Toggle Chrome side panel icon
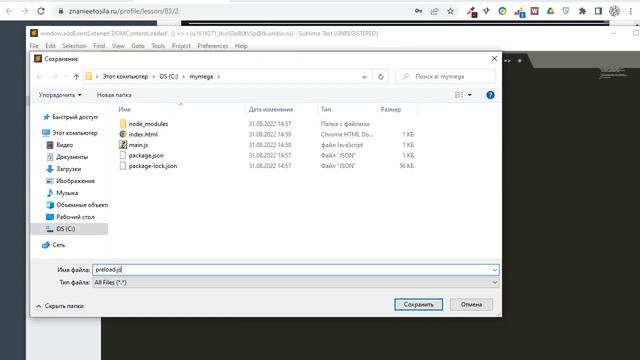Image resolution: width=640 pixels, height=360 pixels. 598,11
